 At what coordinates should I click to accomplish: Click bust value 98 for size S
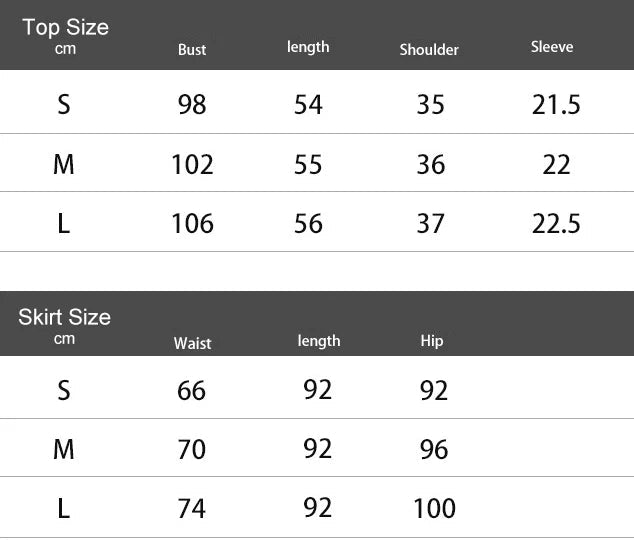pyautogui.click(x=191, y=104)
